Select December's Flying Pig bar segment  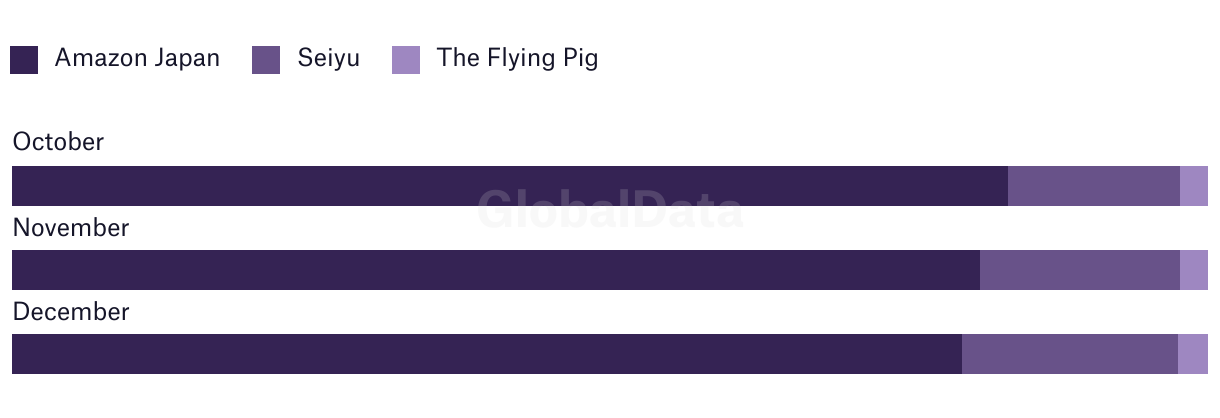click(1193, 354)
